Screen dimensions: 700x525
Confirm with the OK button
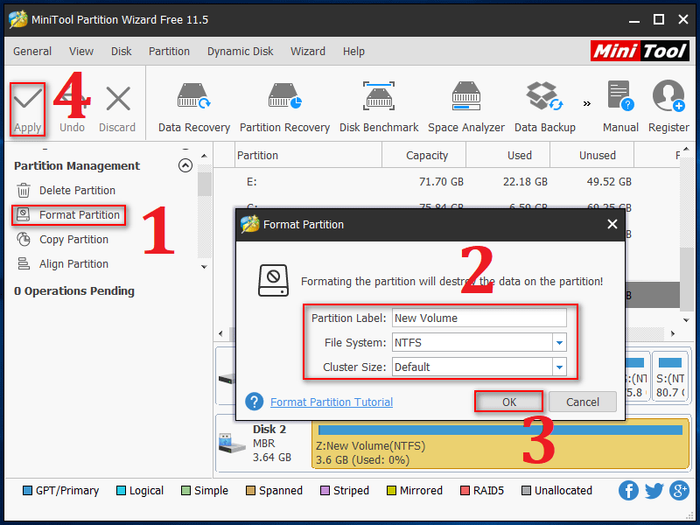(x=509, y=402)
